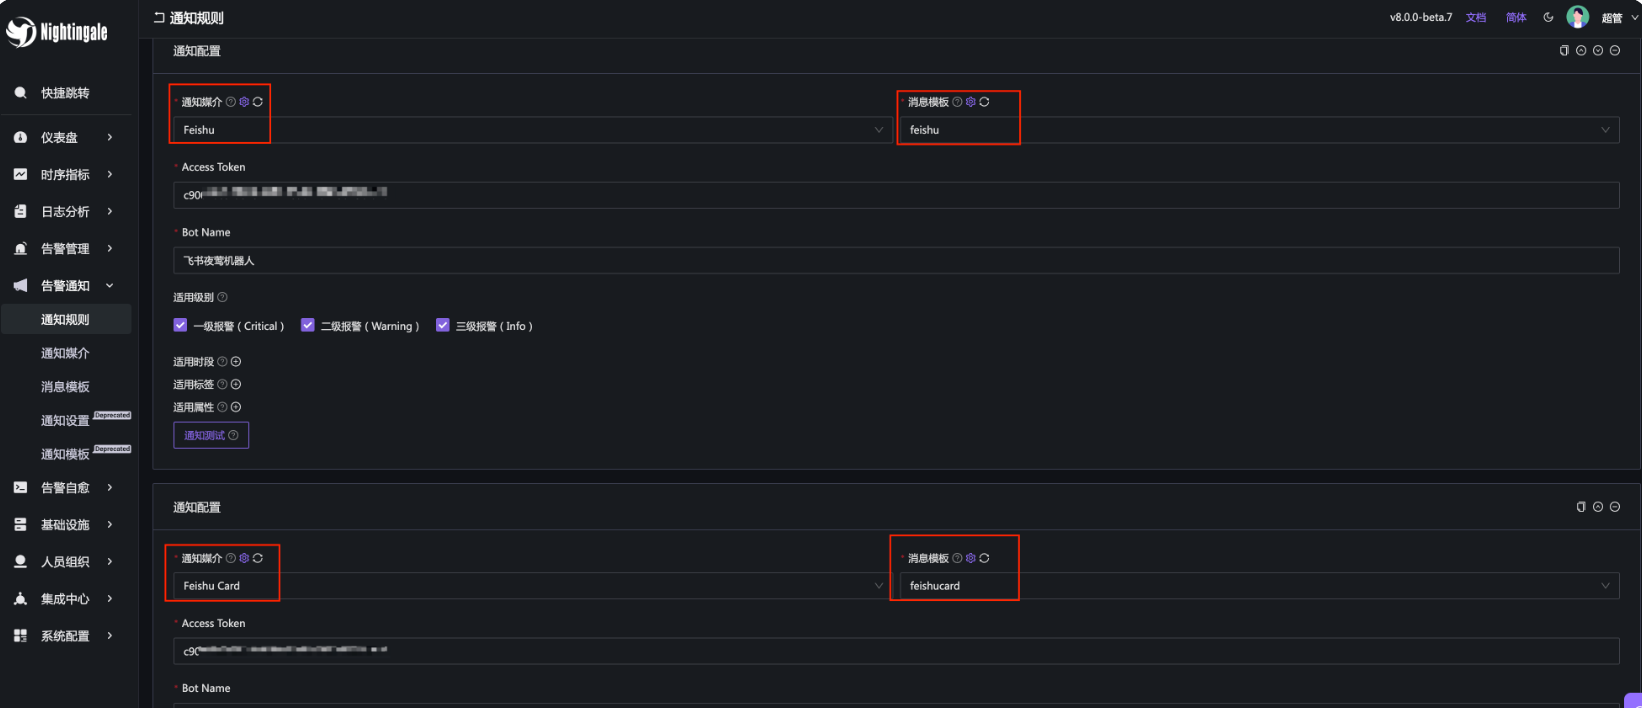The image size is (1642, 708).
Task: Open 消息模板 sidebar item
Action: pos(65,387)
